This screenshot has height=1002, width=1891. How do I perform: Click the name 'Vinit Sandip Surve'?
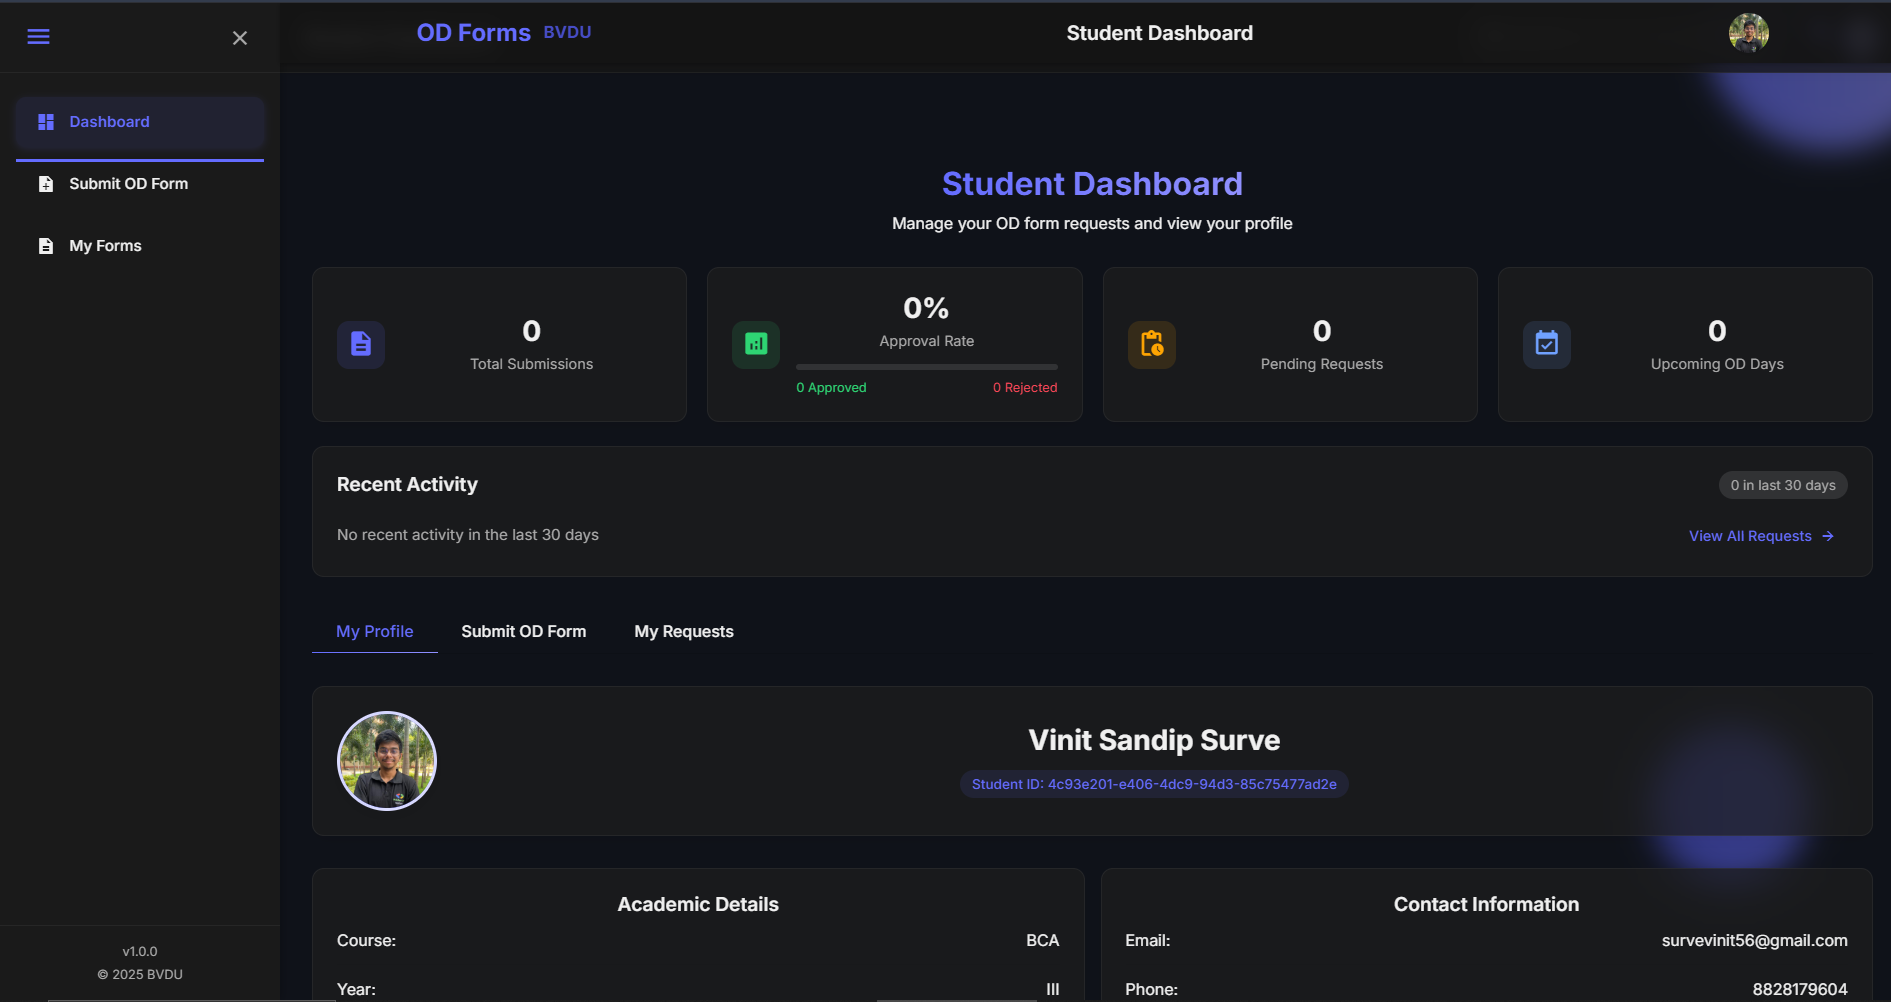(1154, 740)
